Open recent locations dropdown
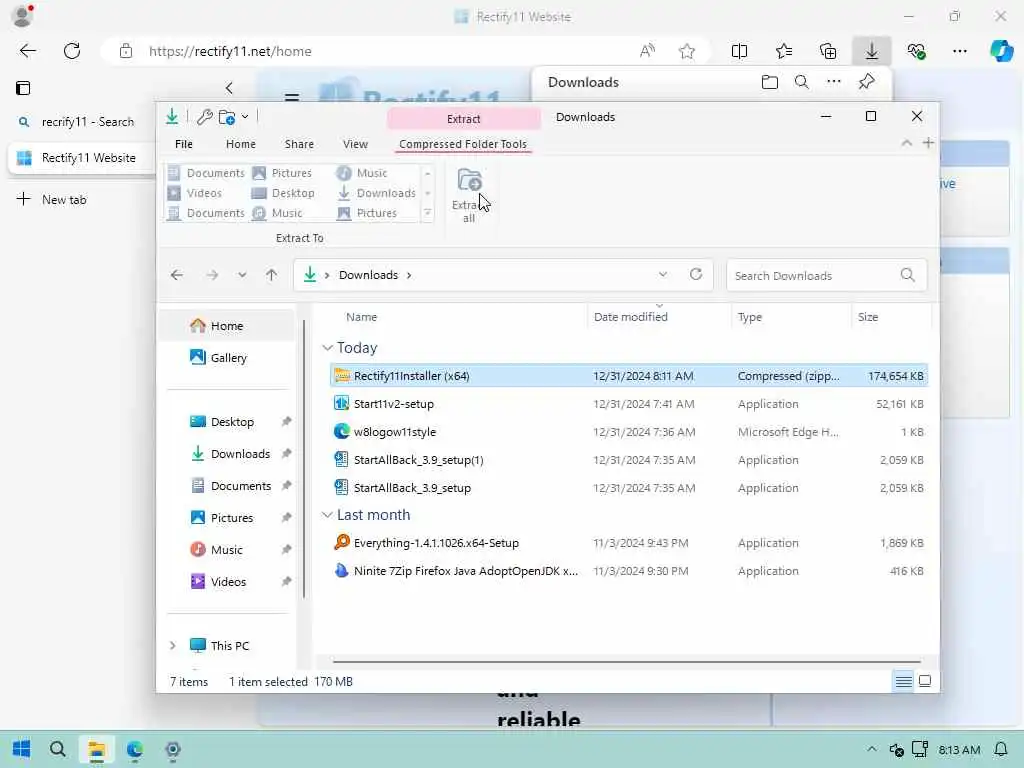This screenshot has width=1024, height=768. pos(242,275)
